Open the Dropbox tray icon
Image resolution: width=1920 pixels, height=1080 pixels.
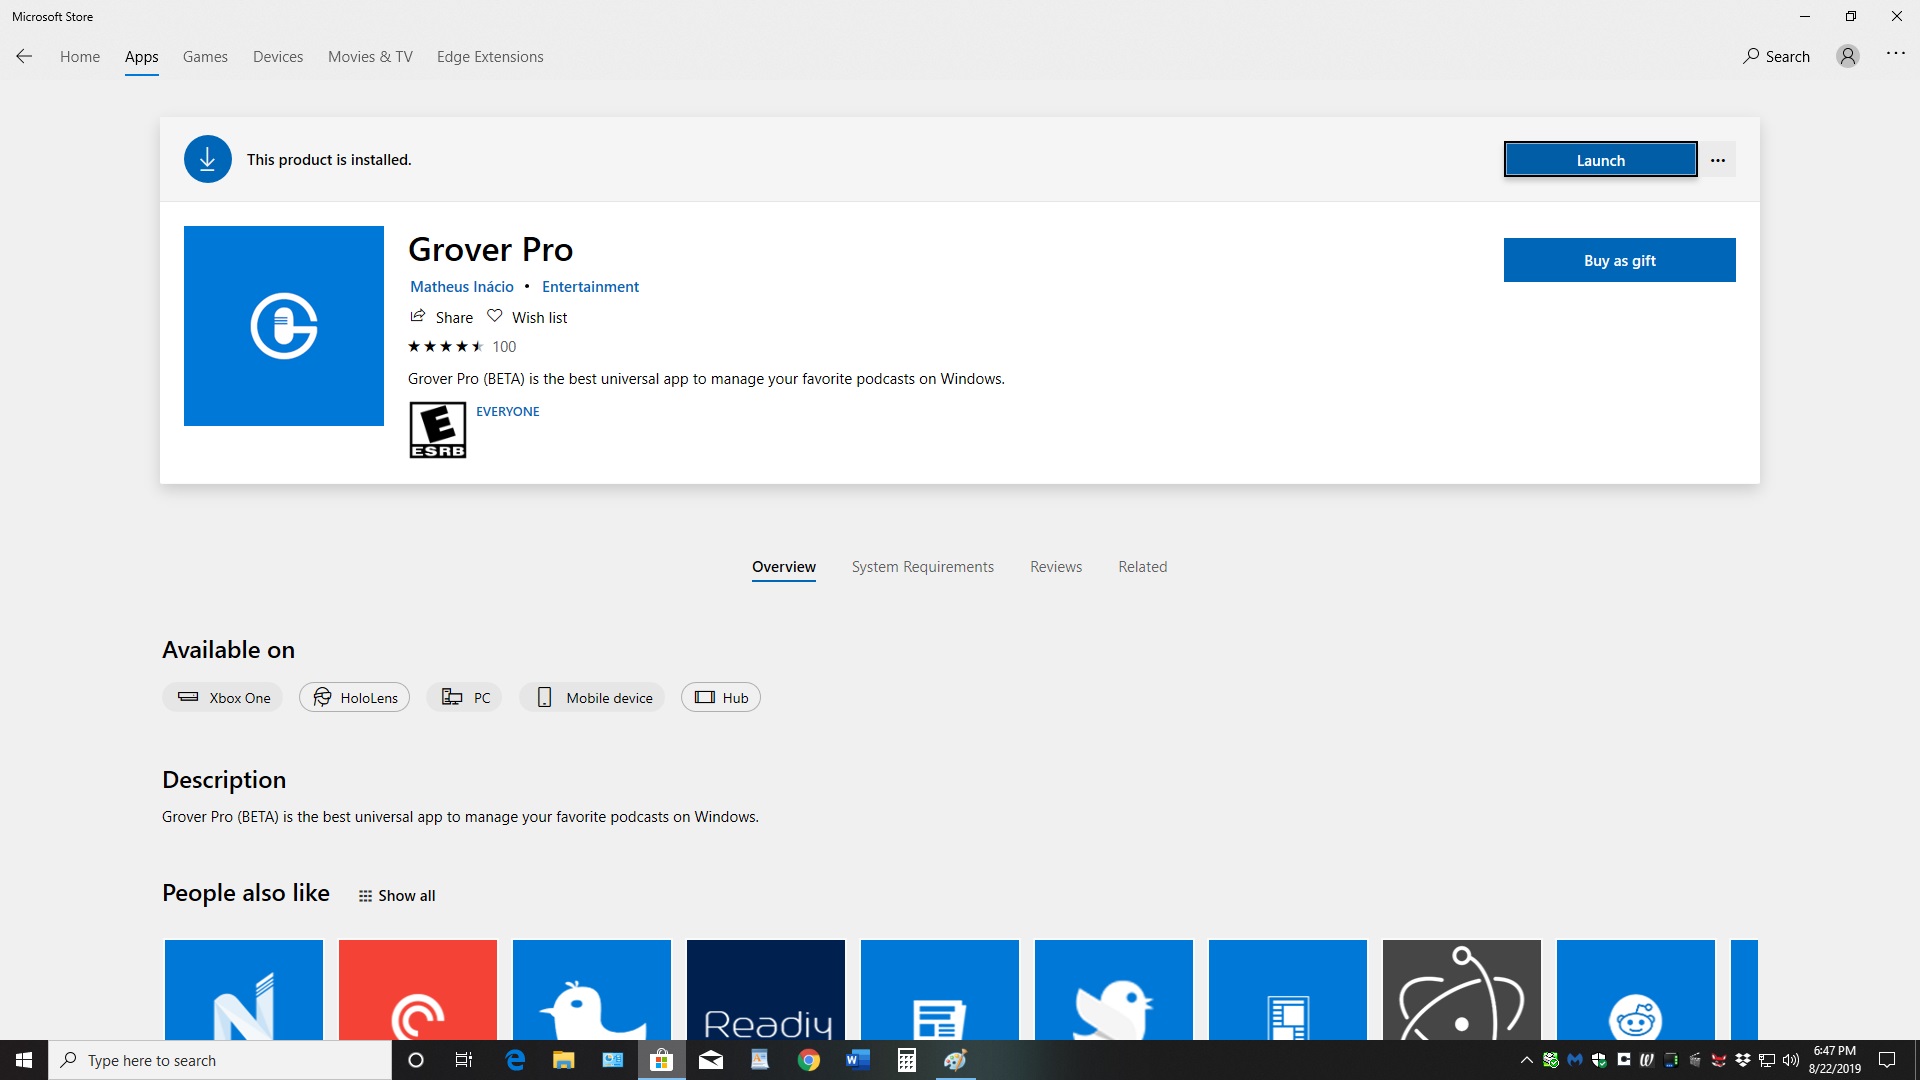point(1743,1060)
